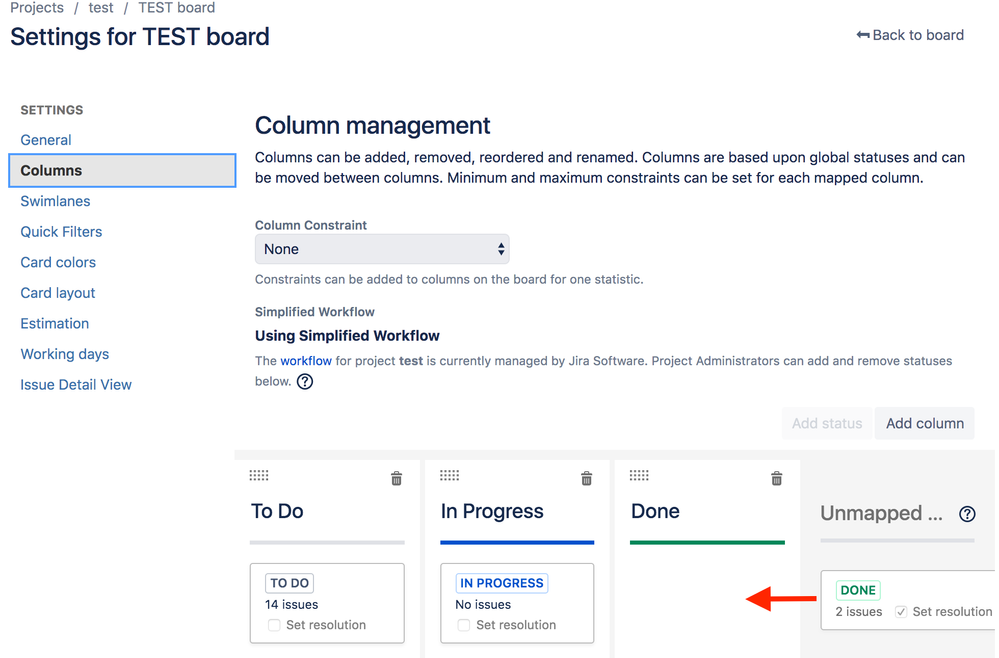Delete the To Do column trash icon

396,479
